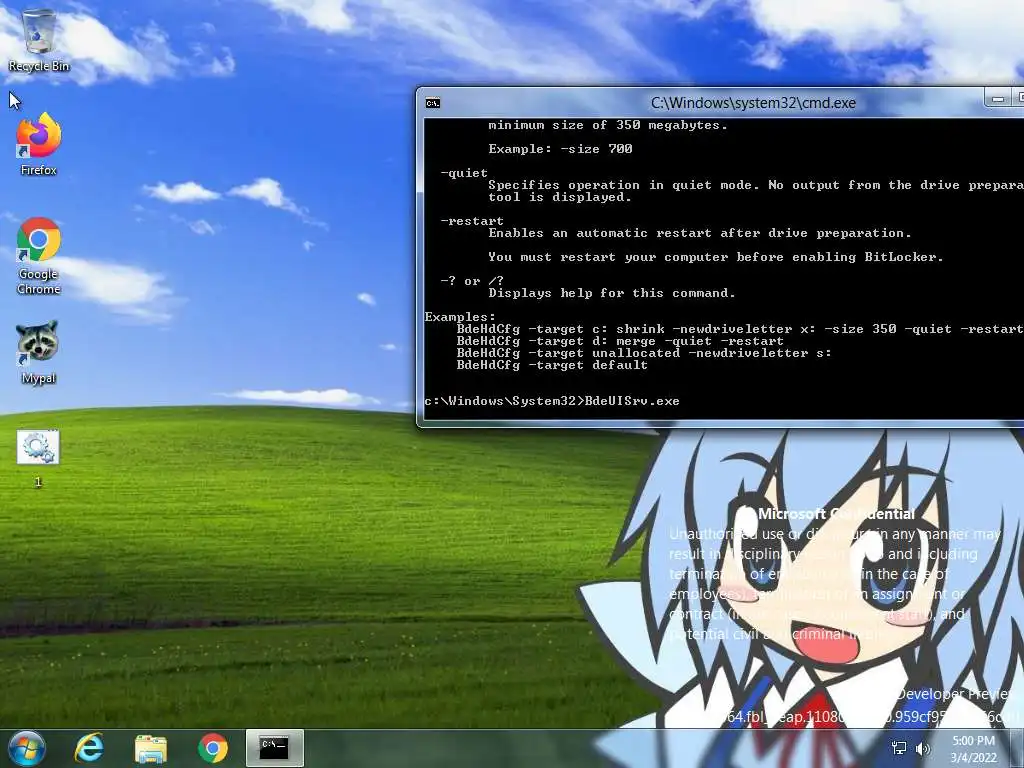
Task: Open File Explorer from the taskbar
Action: (x=151, y=748)
